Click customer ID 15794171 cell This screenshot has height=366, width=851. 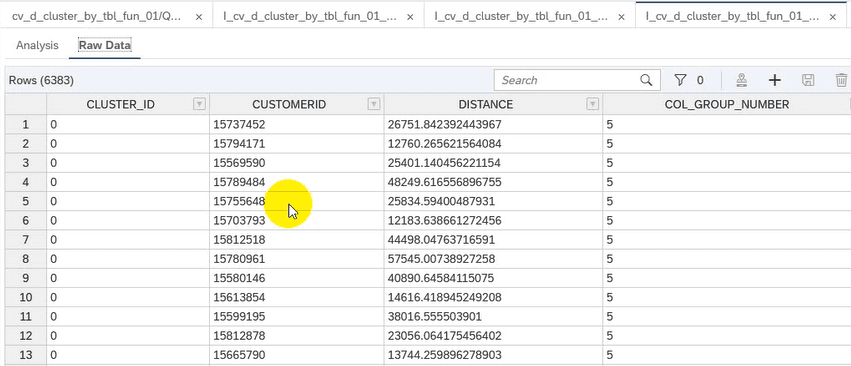(297, 144)
